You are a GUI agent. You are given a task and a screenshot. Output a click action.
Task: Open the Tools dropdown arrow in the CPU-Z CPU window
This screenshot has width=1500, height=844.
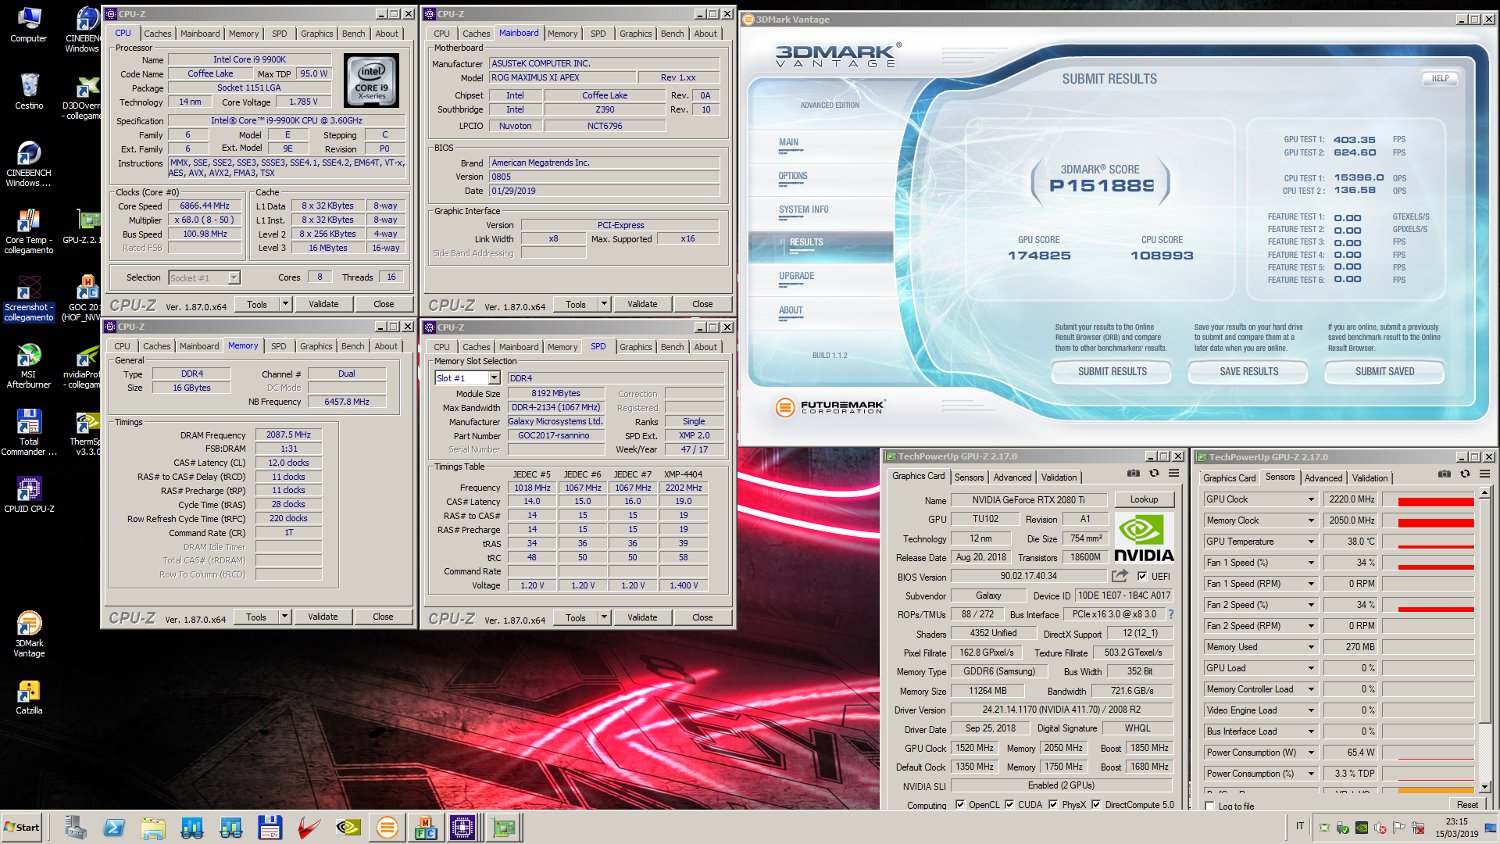285,304
